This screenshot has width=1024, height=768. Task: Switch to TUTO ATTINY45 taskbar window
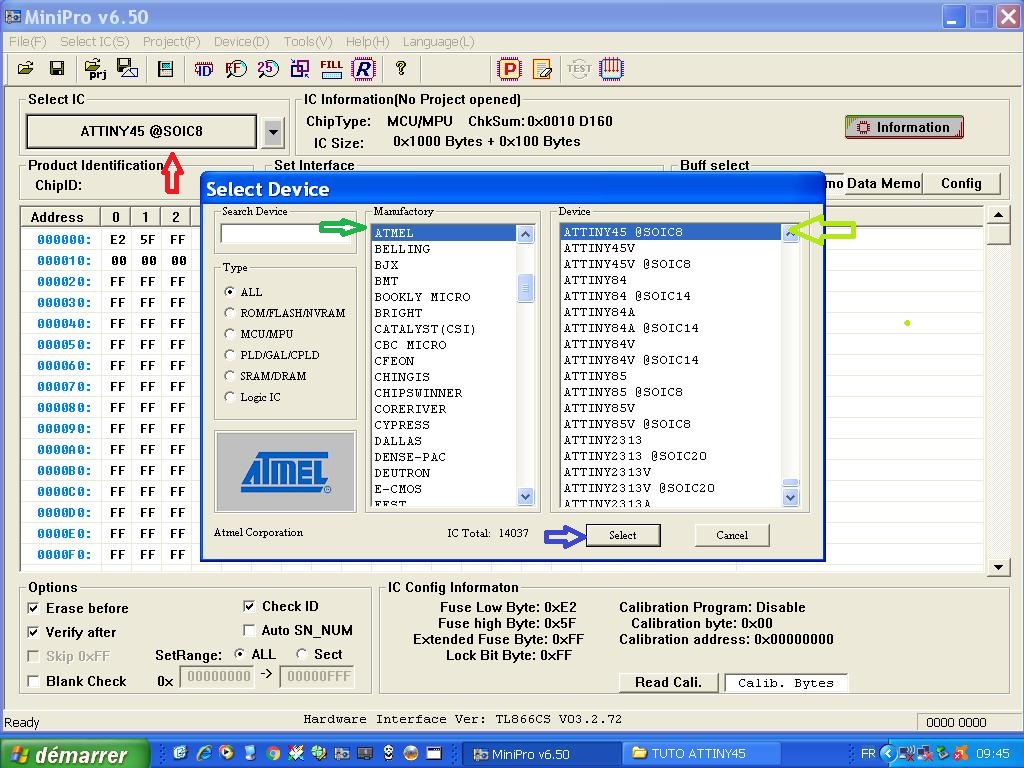(701, 754)
